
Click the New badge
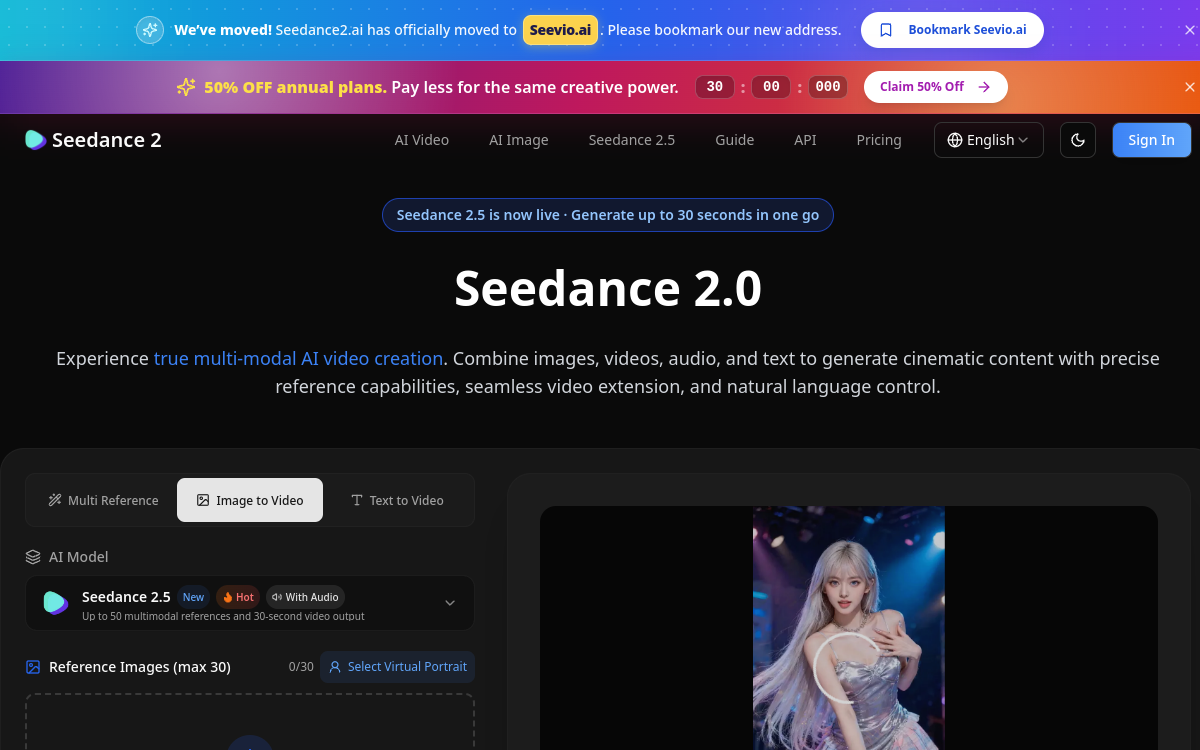[193, 597]
